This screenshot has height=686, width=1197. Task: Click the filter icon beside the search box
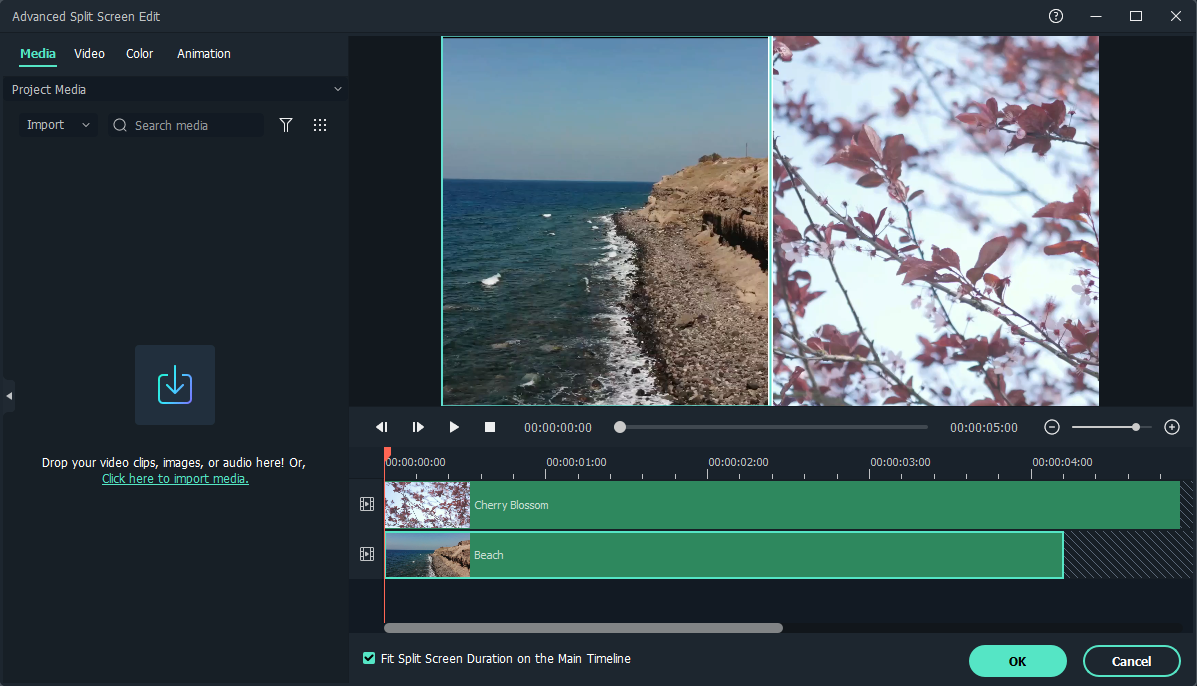click(x=286, y=125)
